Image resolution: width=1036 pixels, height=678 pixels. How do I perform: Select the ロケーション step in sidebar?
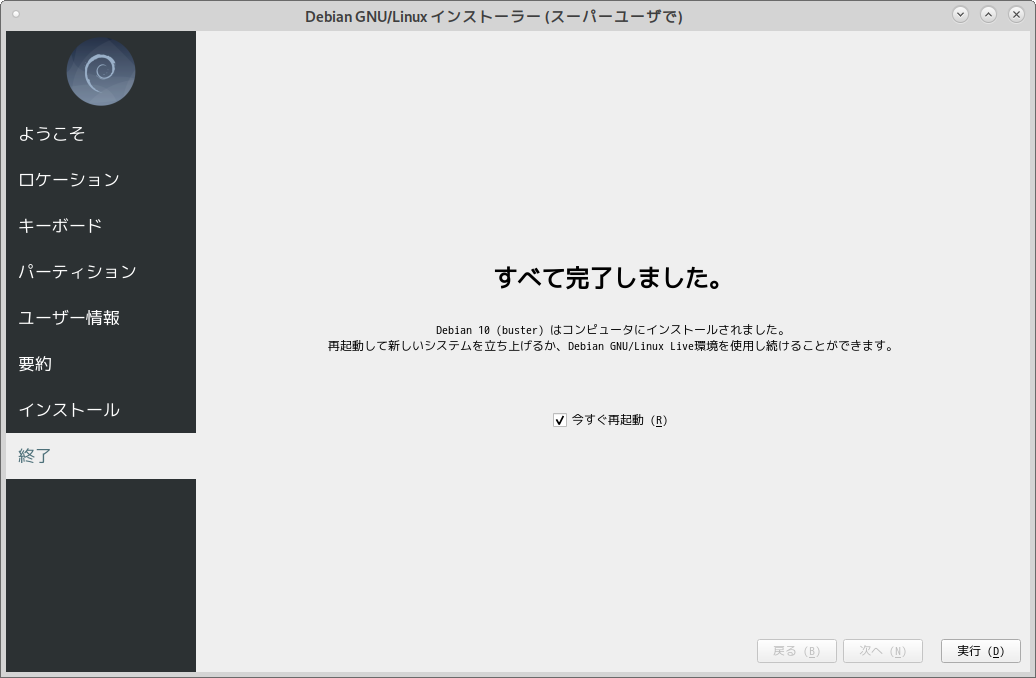tap(101, 180)
